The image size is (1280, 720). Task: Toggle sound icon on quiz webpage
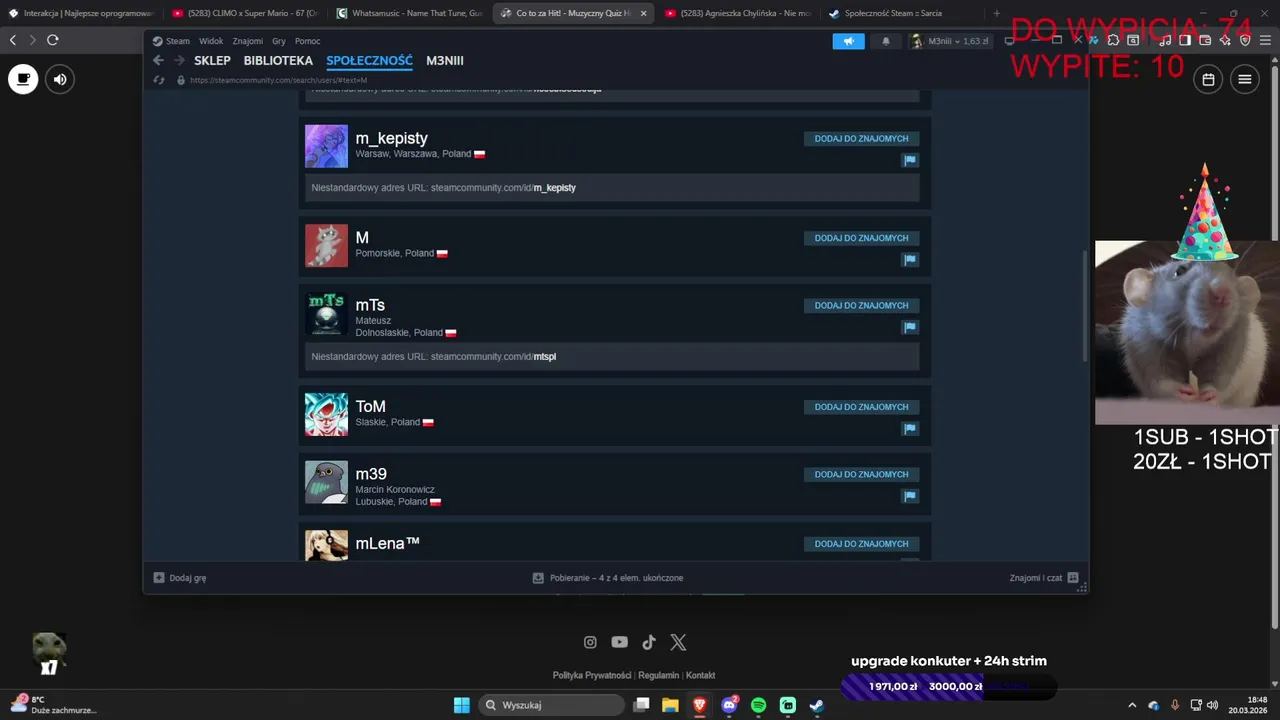coord(60,79)
